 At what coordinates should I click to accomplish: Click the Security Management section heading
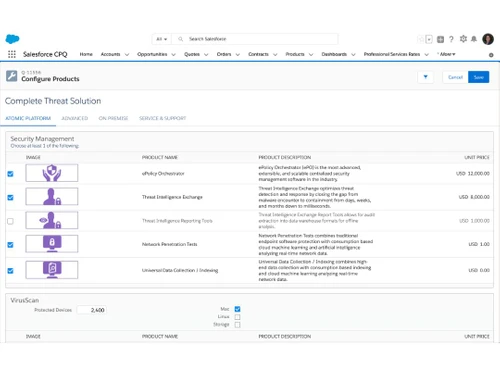tap(42, 139)
